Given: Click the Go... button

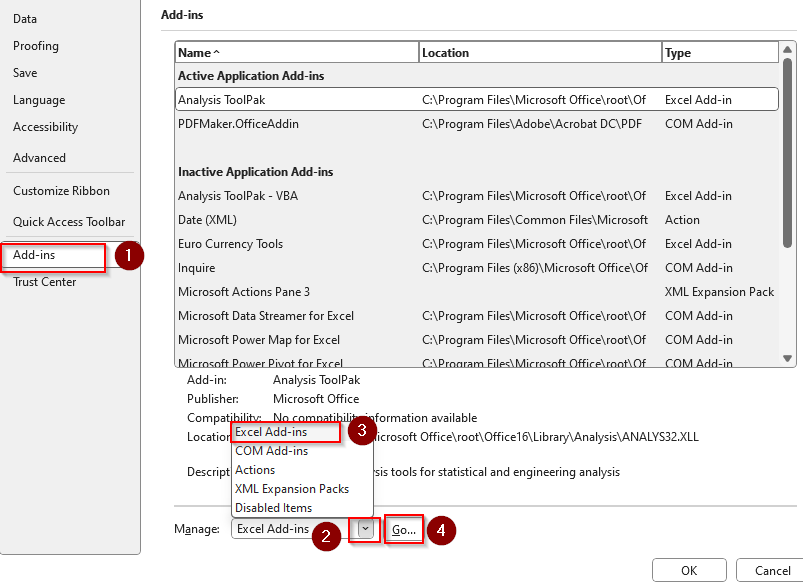Looking at the screenshot, I should click(404, 530).
